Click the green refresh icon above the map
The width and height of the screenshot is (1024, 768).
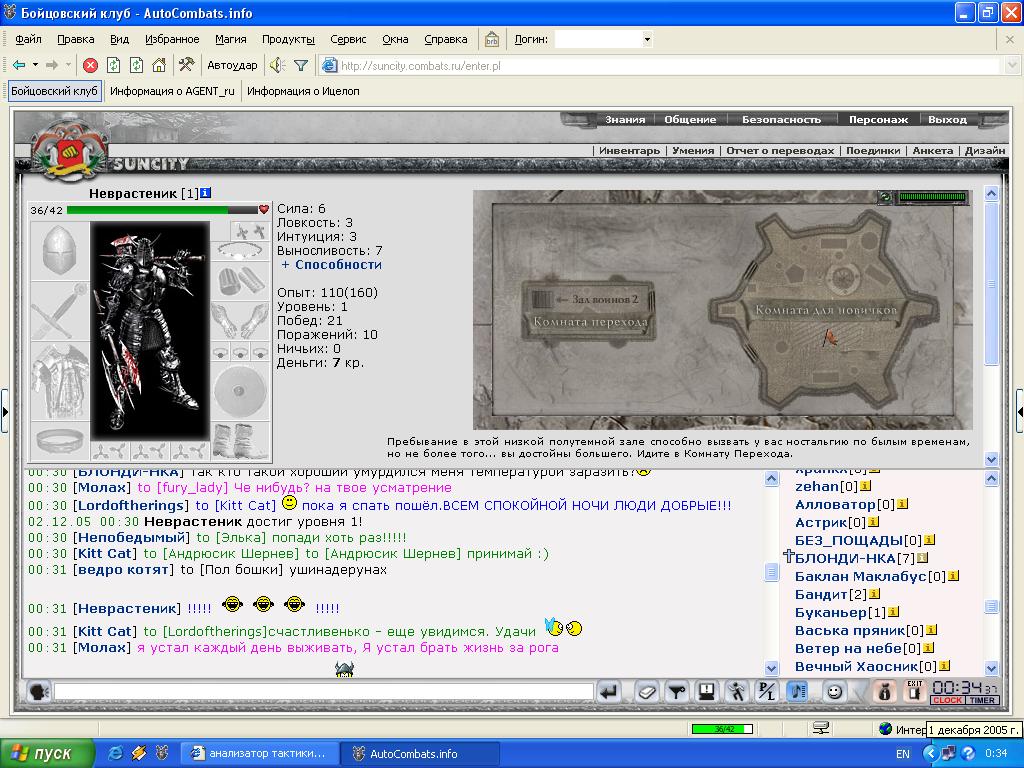point(886,197)
